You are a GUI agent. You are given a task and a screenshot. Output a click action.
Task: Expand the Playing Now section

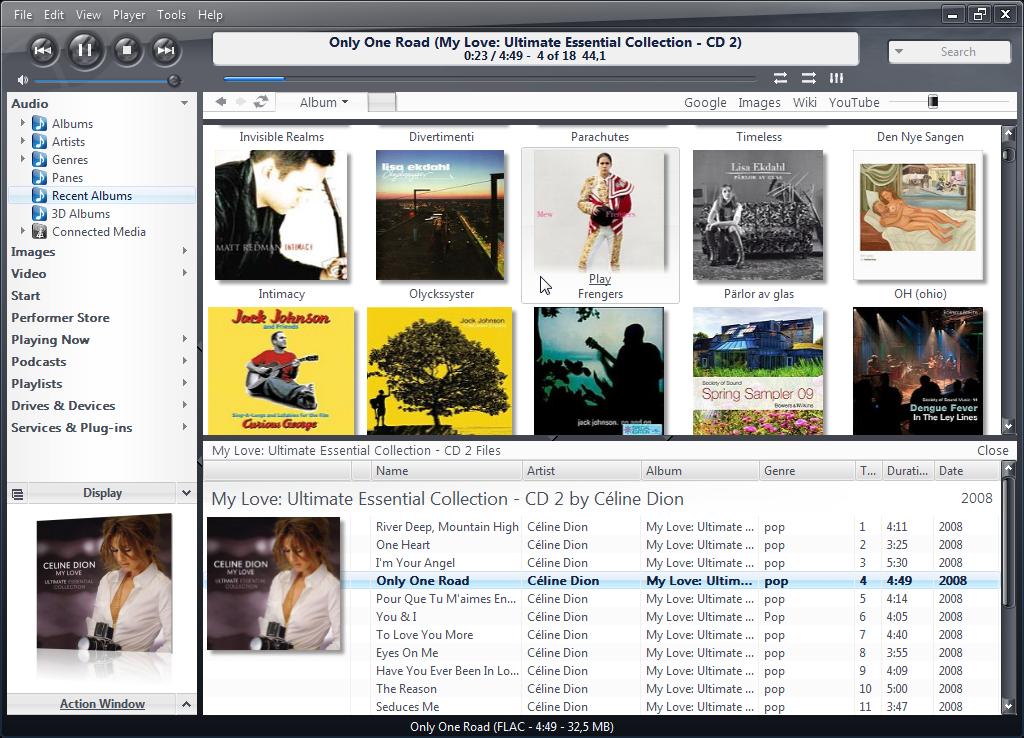click(184, 339)
